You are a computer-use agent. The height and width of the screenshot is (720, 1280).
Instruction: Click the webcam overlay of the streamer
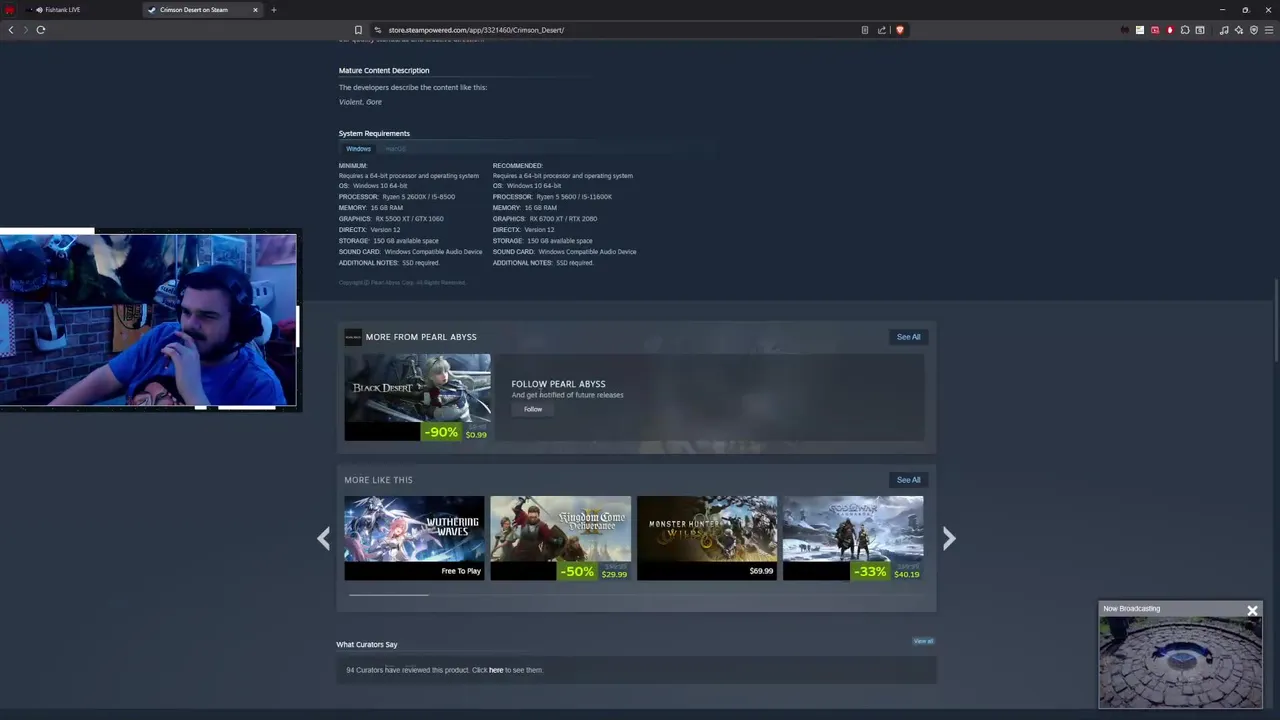[148, 320]
